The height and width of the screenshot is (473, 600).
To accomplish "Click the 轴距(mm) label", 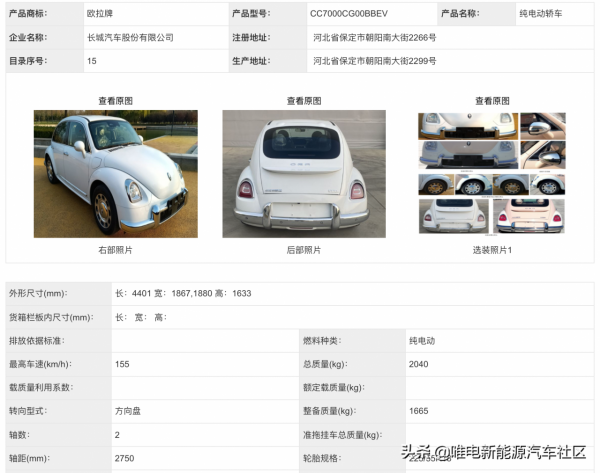I will point(29,458).
